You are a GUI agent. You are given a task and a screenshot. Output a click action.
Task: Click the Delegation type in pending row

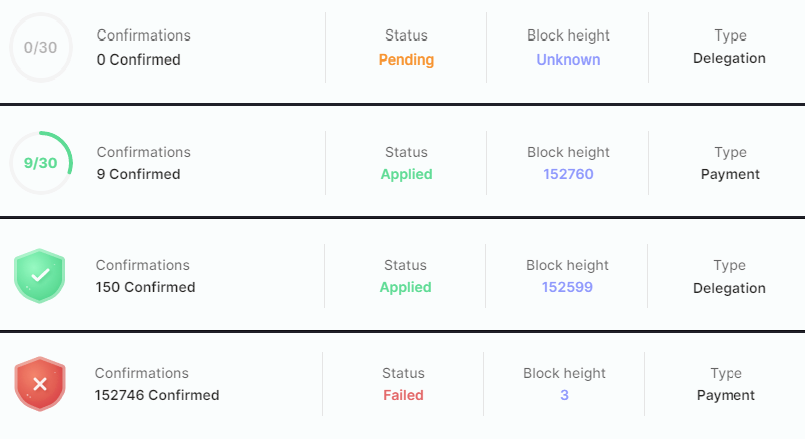[x=730, y=58]
